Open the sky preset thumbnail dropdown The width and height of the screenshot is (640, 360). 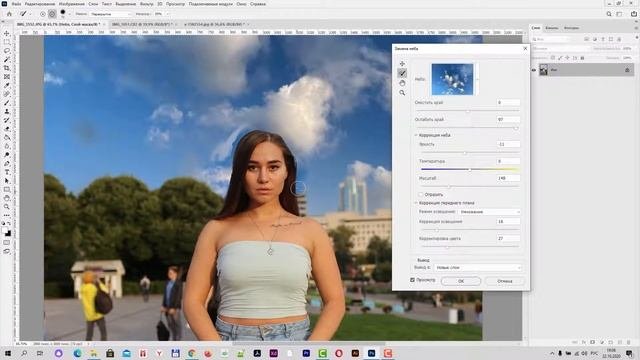click(x=477, y=79)
